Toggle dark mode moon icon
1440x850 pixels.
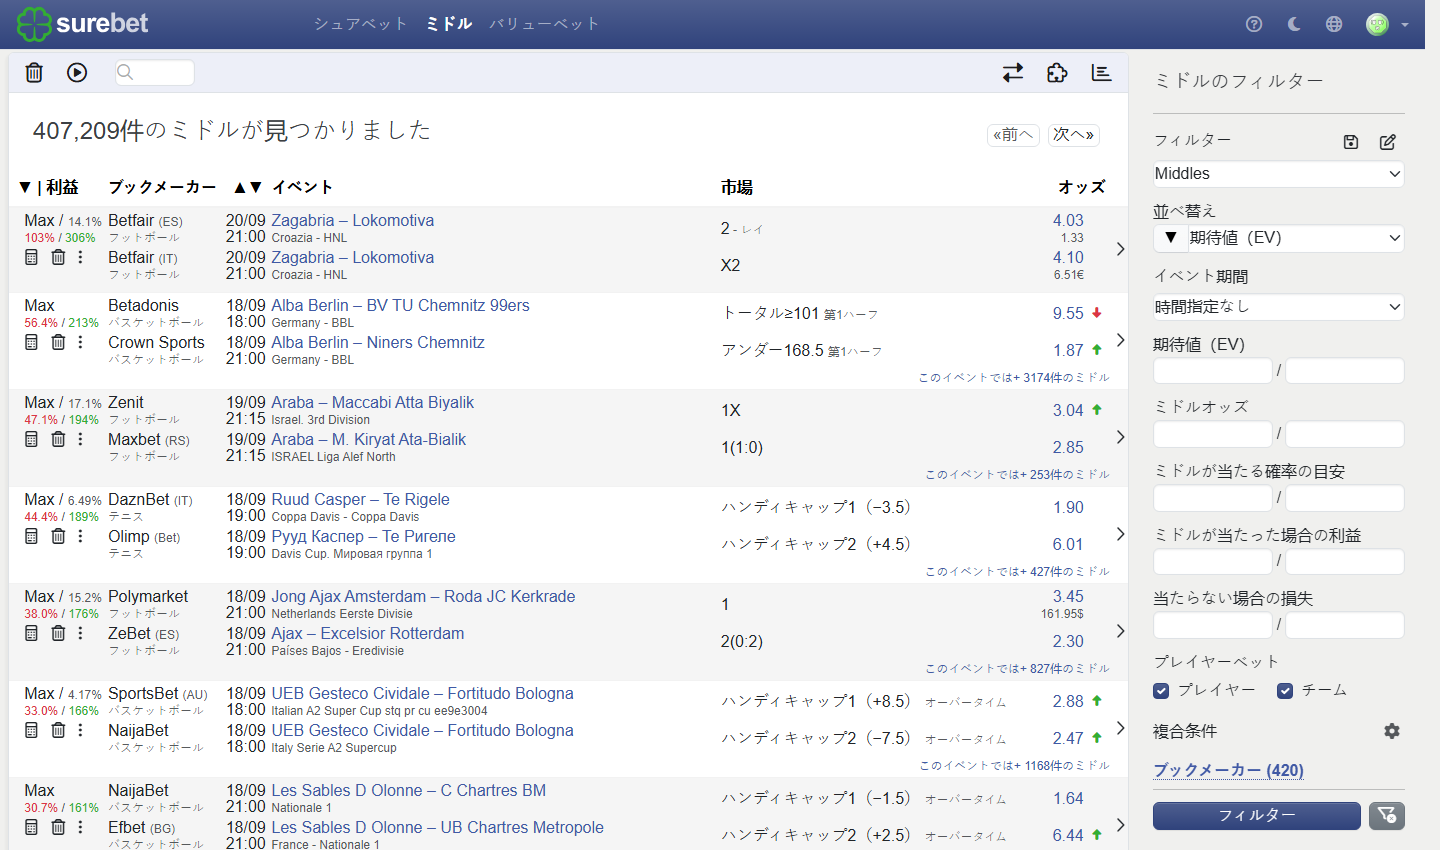click(1294, 24)
